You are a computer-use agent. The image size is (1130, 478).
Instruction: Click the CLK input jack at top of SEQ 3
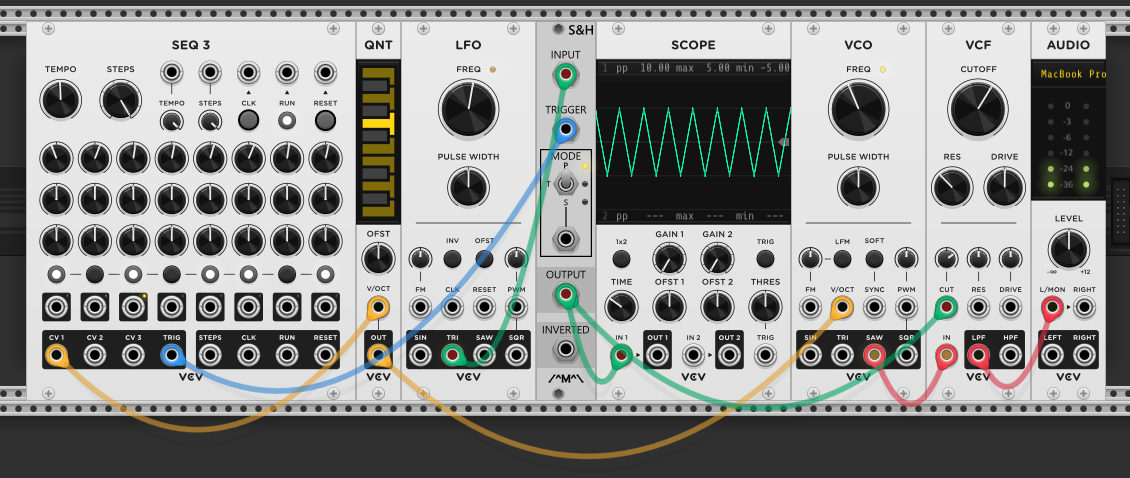pyautogui.click(x=248, y=73)
